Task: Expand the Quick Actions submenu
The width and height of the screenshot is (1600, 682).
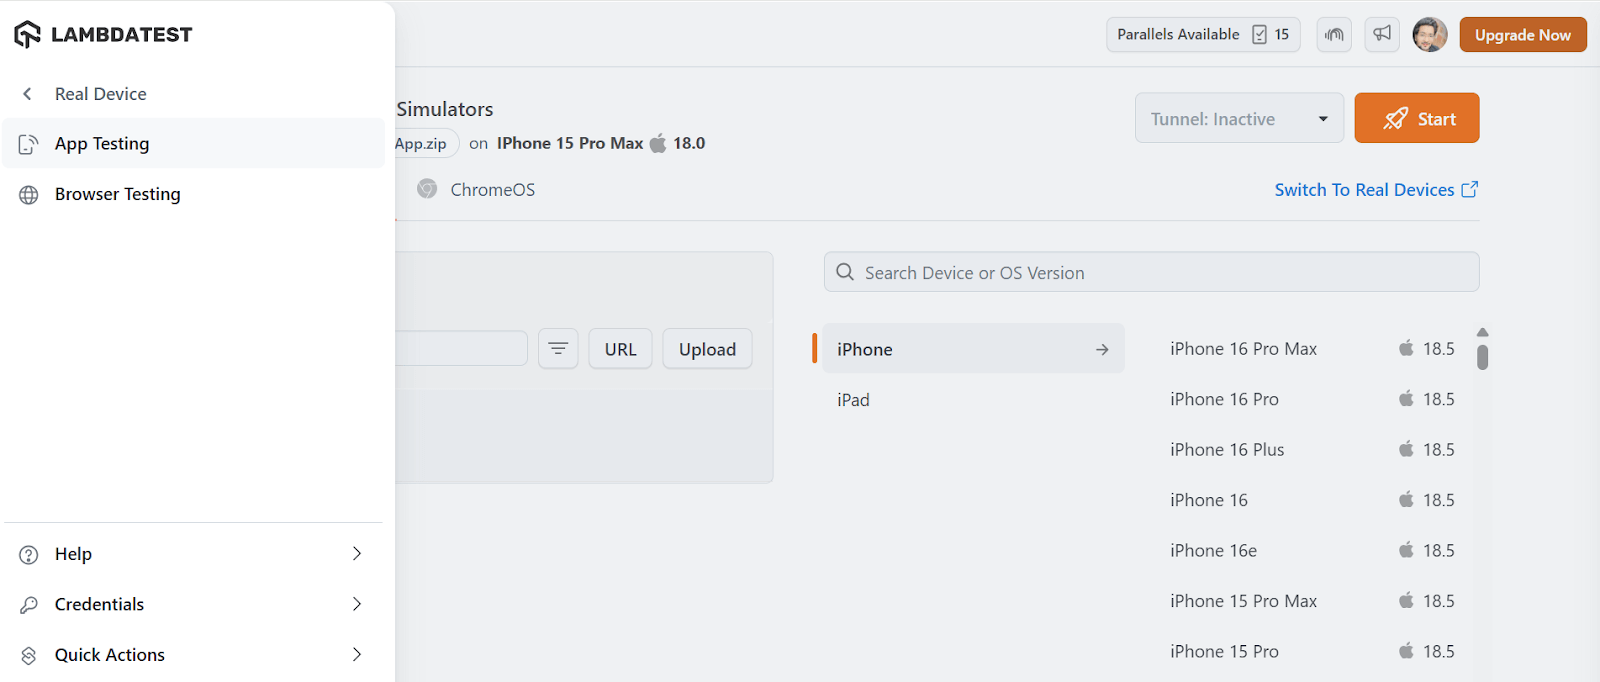Action: 357,655
